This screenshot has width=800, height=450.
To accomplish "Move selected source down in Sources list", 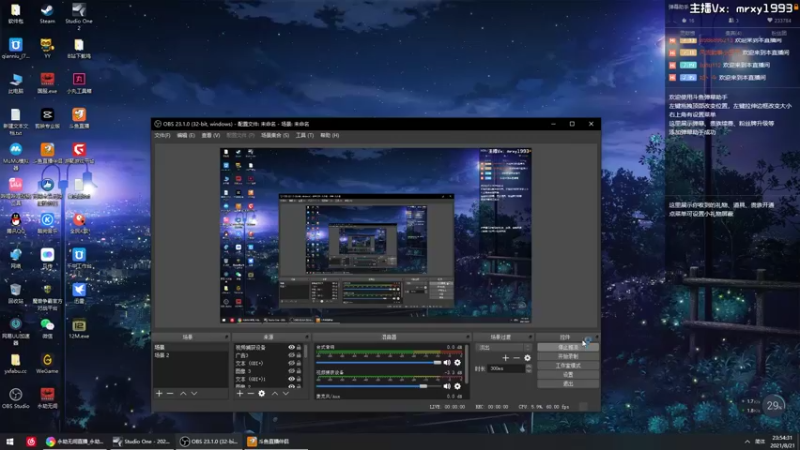I will tap(286, 393).
